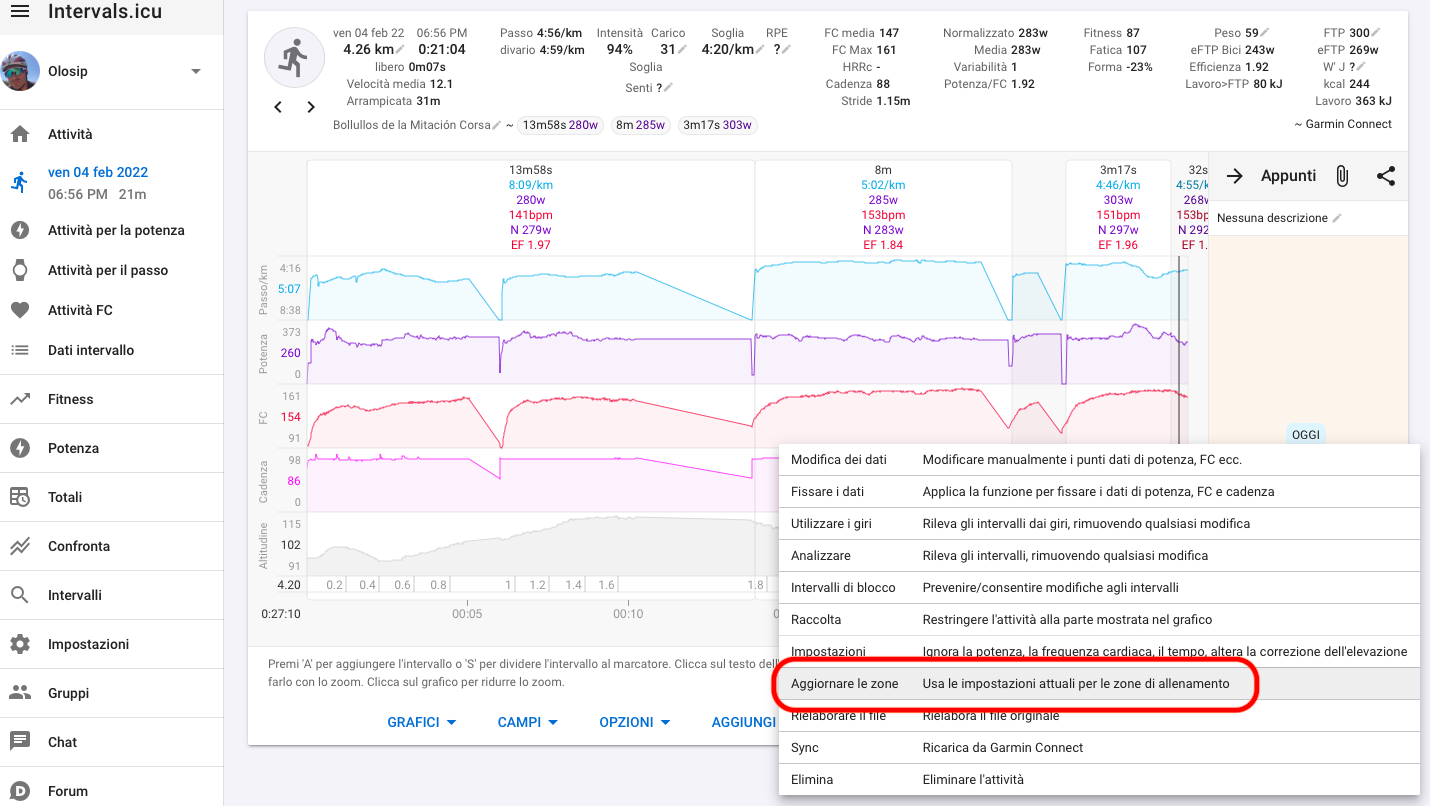1430x806 pixels.
Task: Edit the Carico 31 value pencil
Action: [683, 49]
